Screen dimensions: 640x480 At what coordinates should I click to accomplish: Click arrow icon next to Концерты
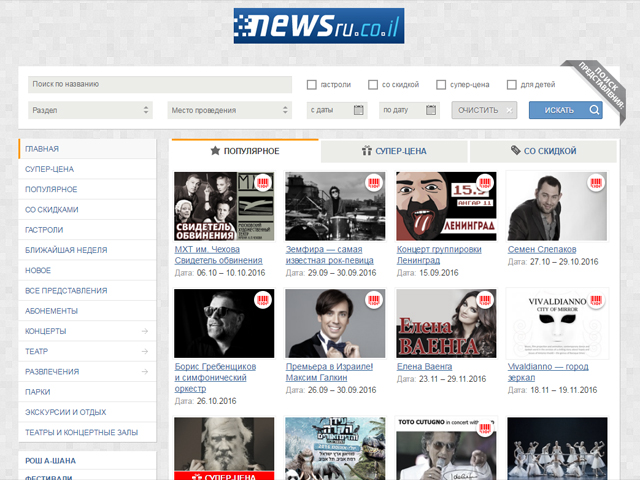tap(144, 331)
